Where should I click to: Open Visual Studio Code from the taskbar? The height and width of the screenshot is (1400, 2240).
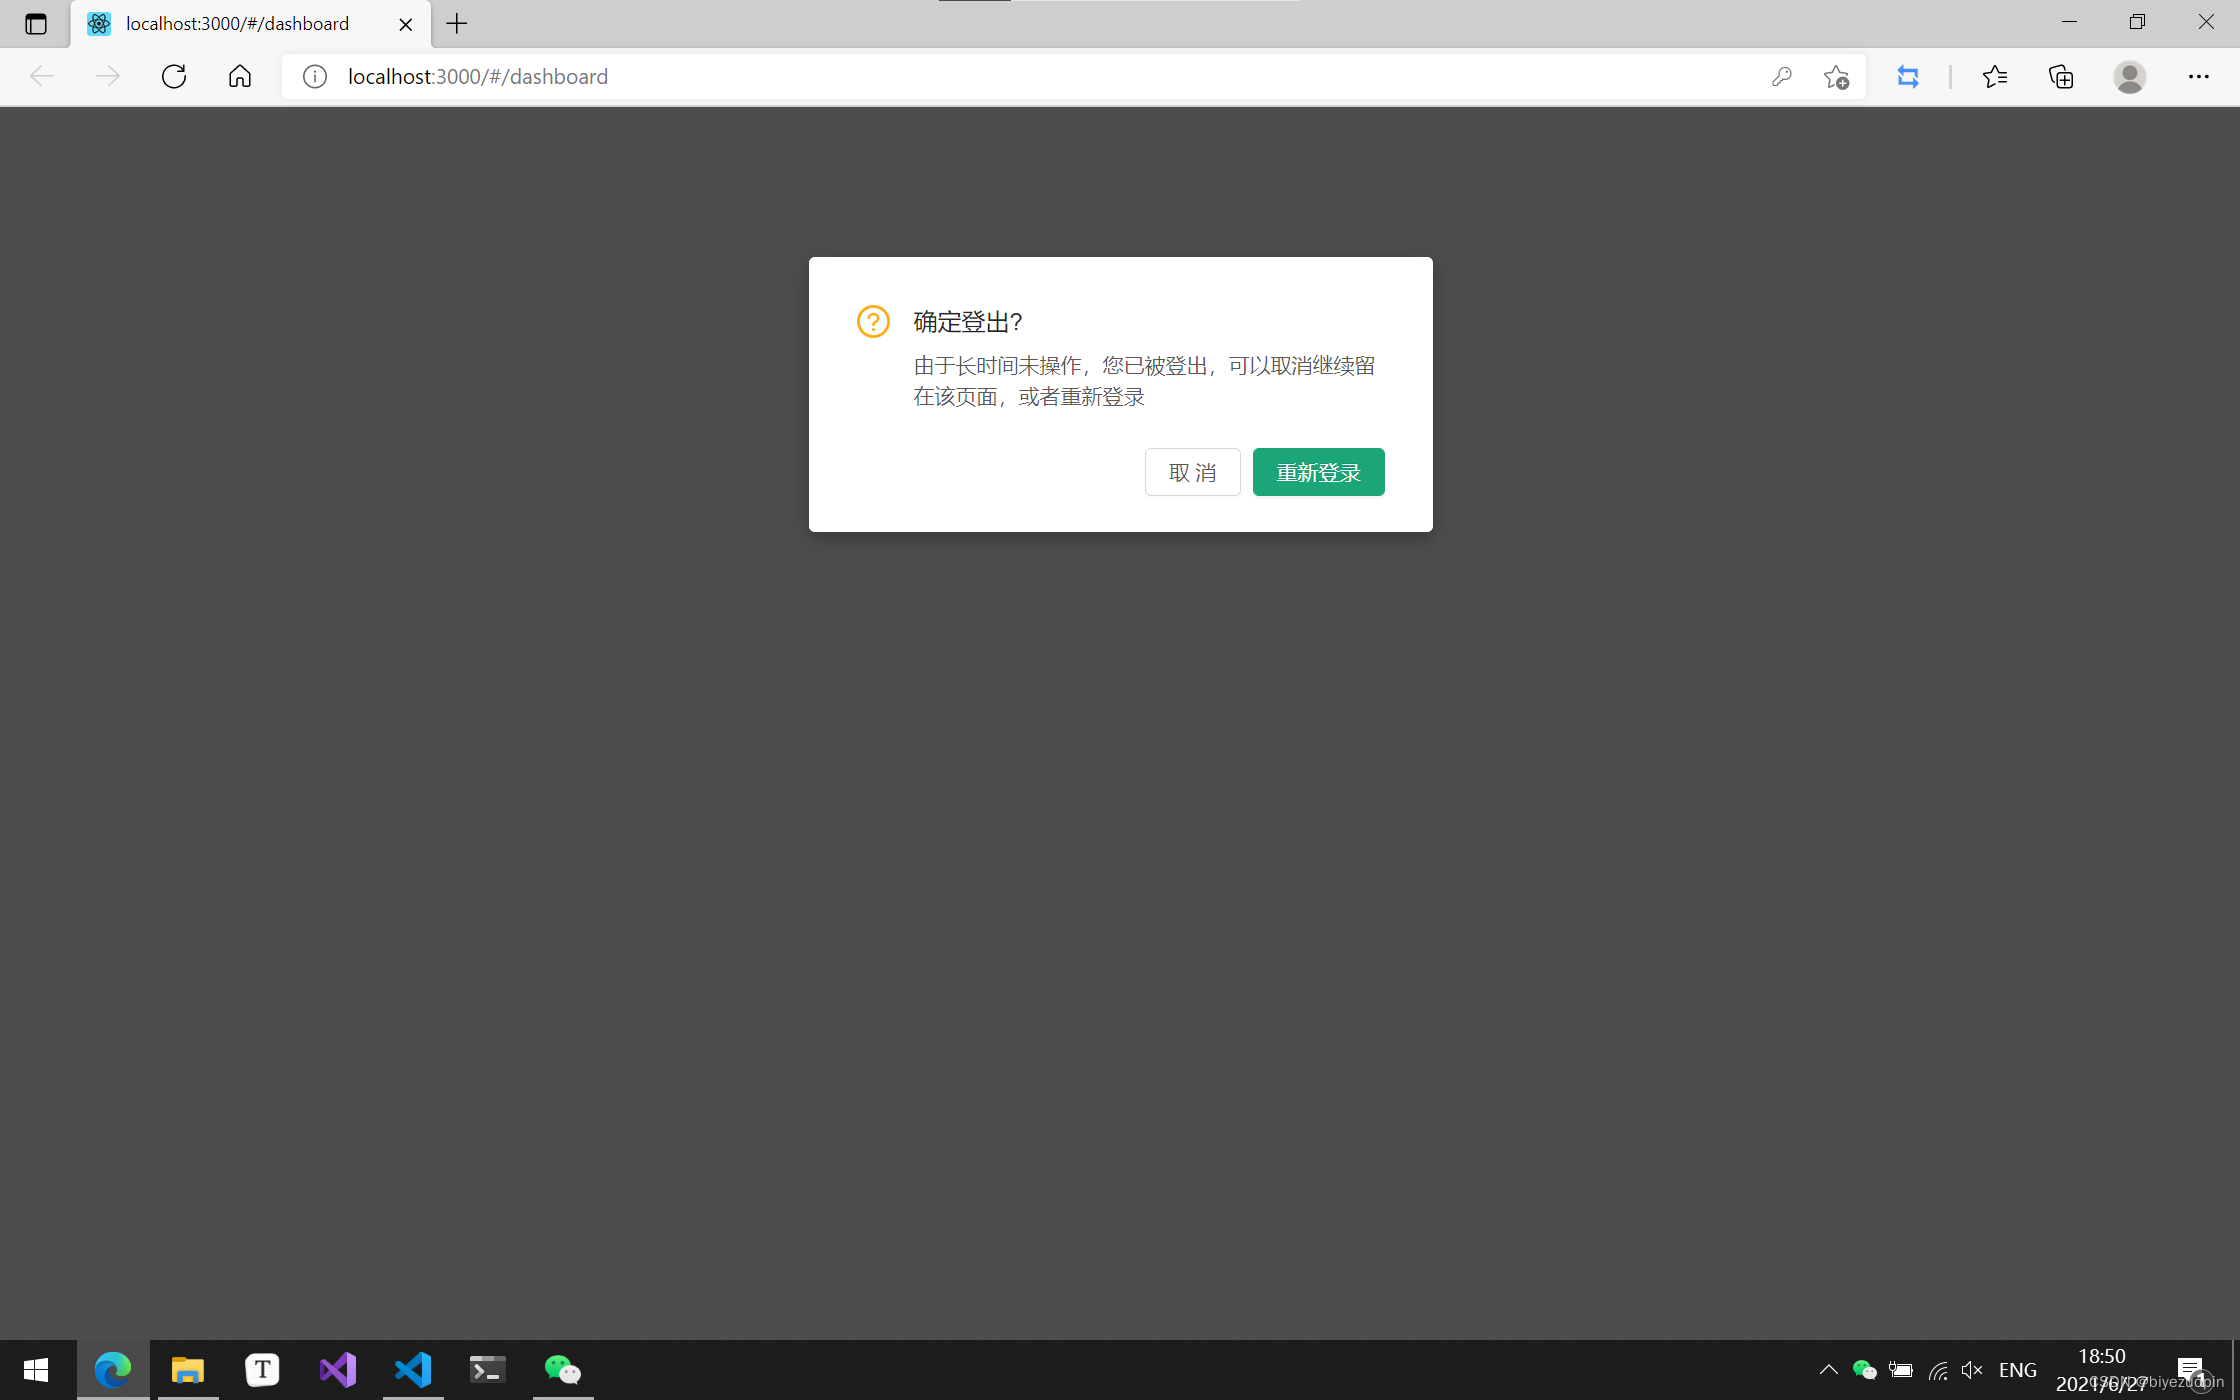(x=413, y=1369)
